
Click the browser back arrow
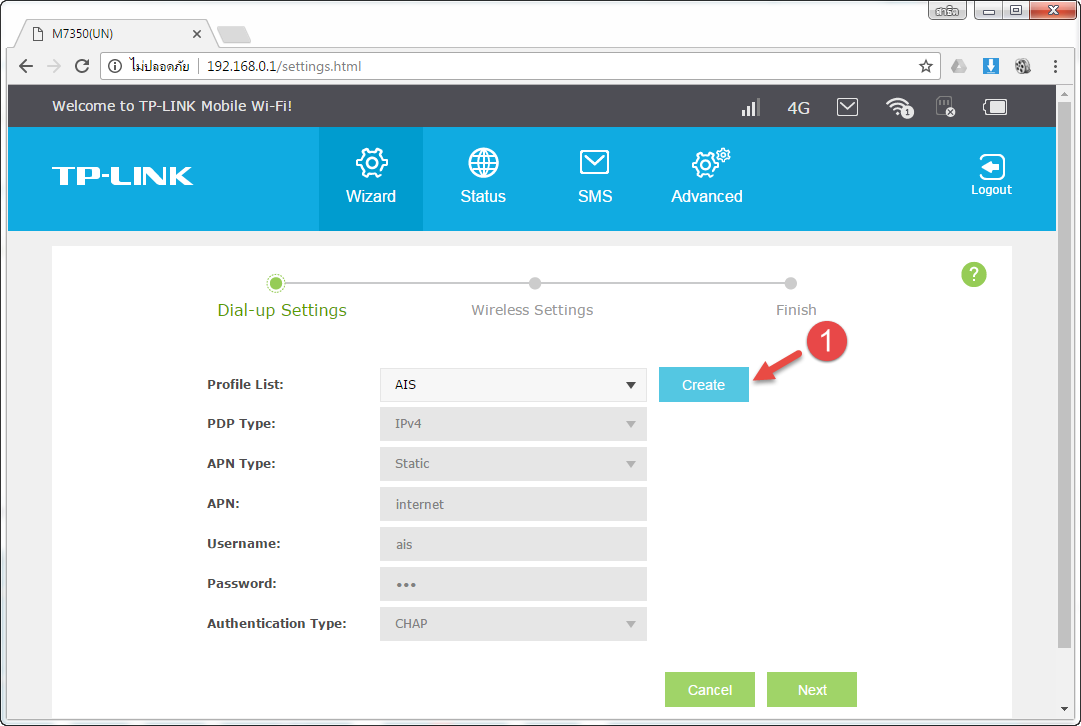pyautogui.click(x=26, y=66)
